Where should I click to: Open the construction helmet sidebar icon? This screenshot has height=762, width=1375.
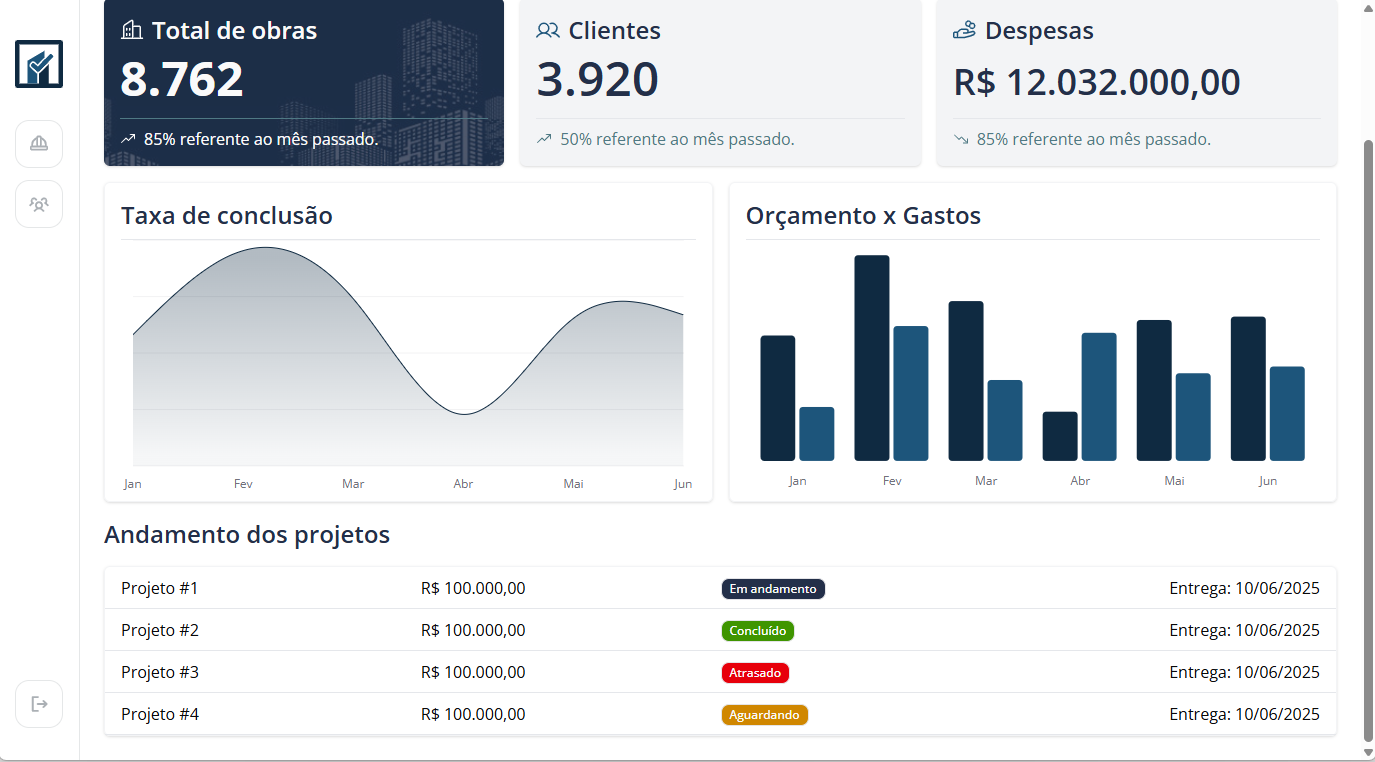39,144
